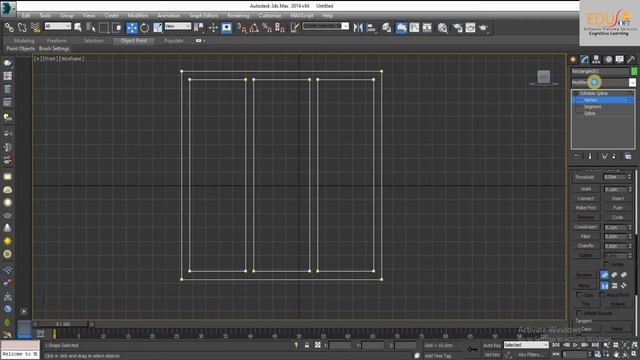
Task: Open the Group menu
Action: tap(67, 16)
